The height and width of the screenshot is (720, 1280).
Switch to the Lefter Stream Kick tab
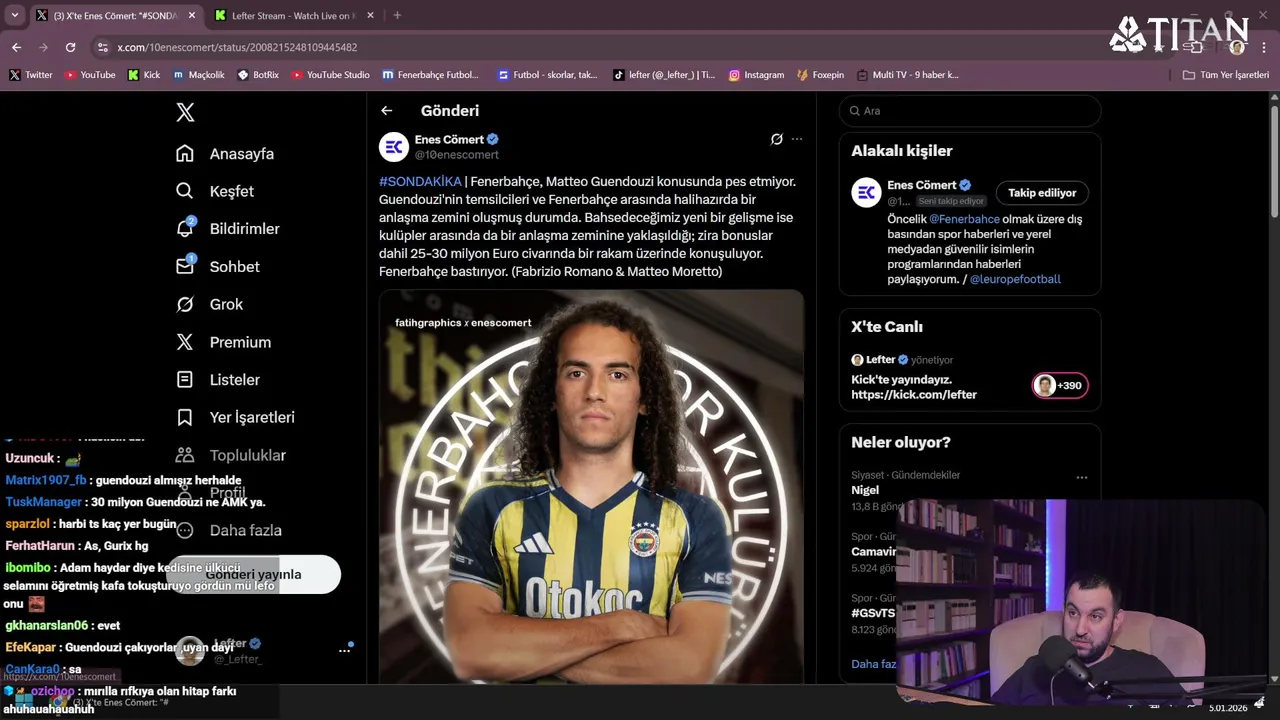coord(294,16)
